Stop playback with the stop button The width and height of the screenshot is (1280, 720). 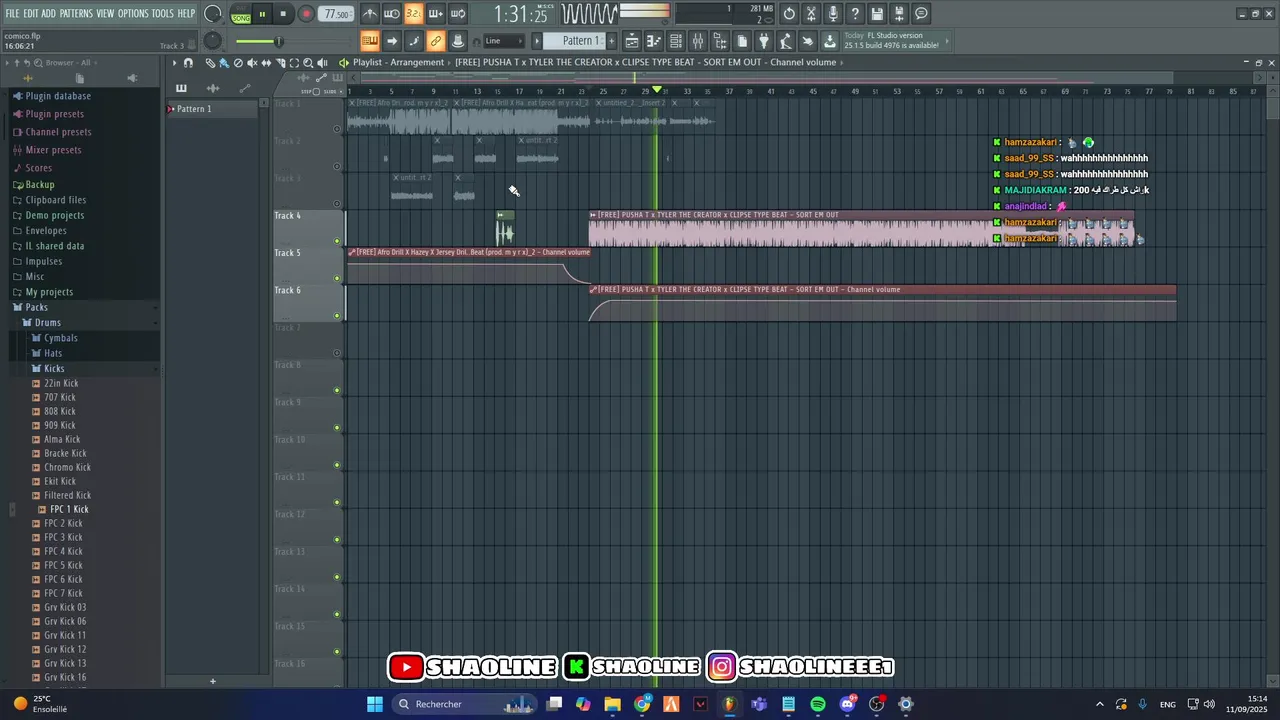click(283, 14)
